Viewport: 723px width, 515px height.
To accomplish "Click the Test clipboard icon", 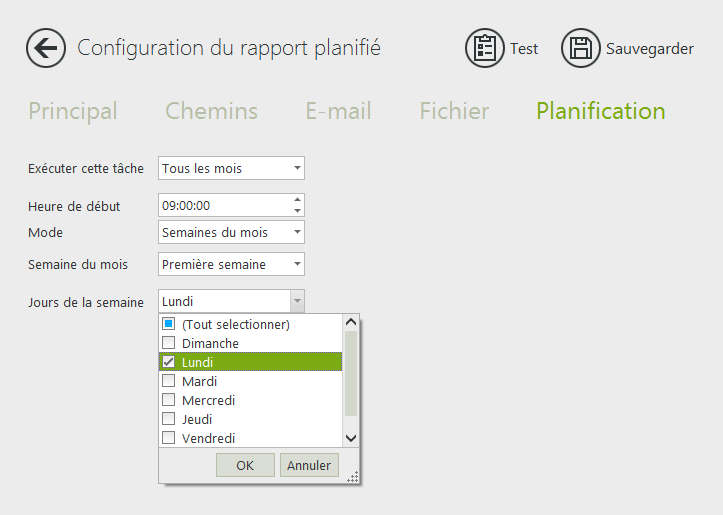I will click(x=485, y=48).
